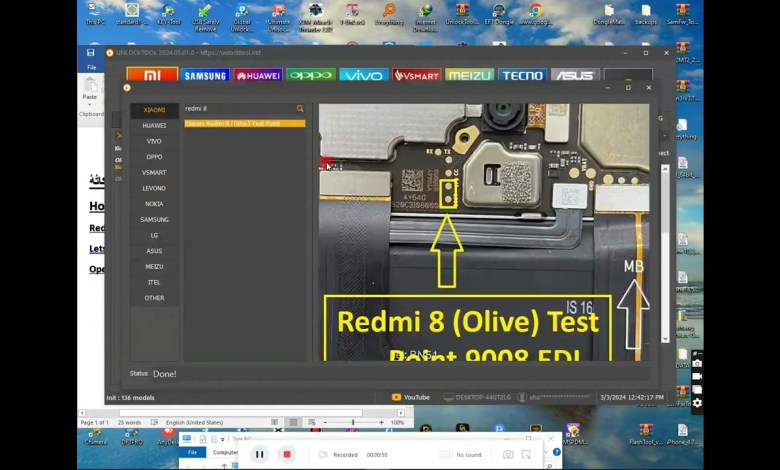Select XIAOMI in the brand list
This screenshot has height=470, width=780.
pyautogui.click(x=154, y=110)
